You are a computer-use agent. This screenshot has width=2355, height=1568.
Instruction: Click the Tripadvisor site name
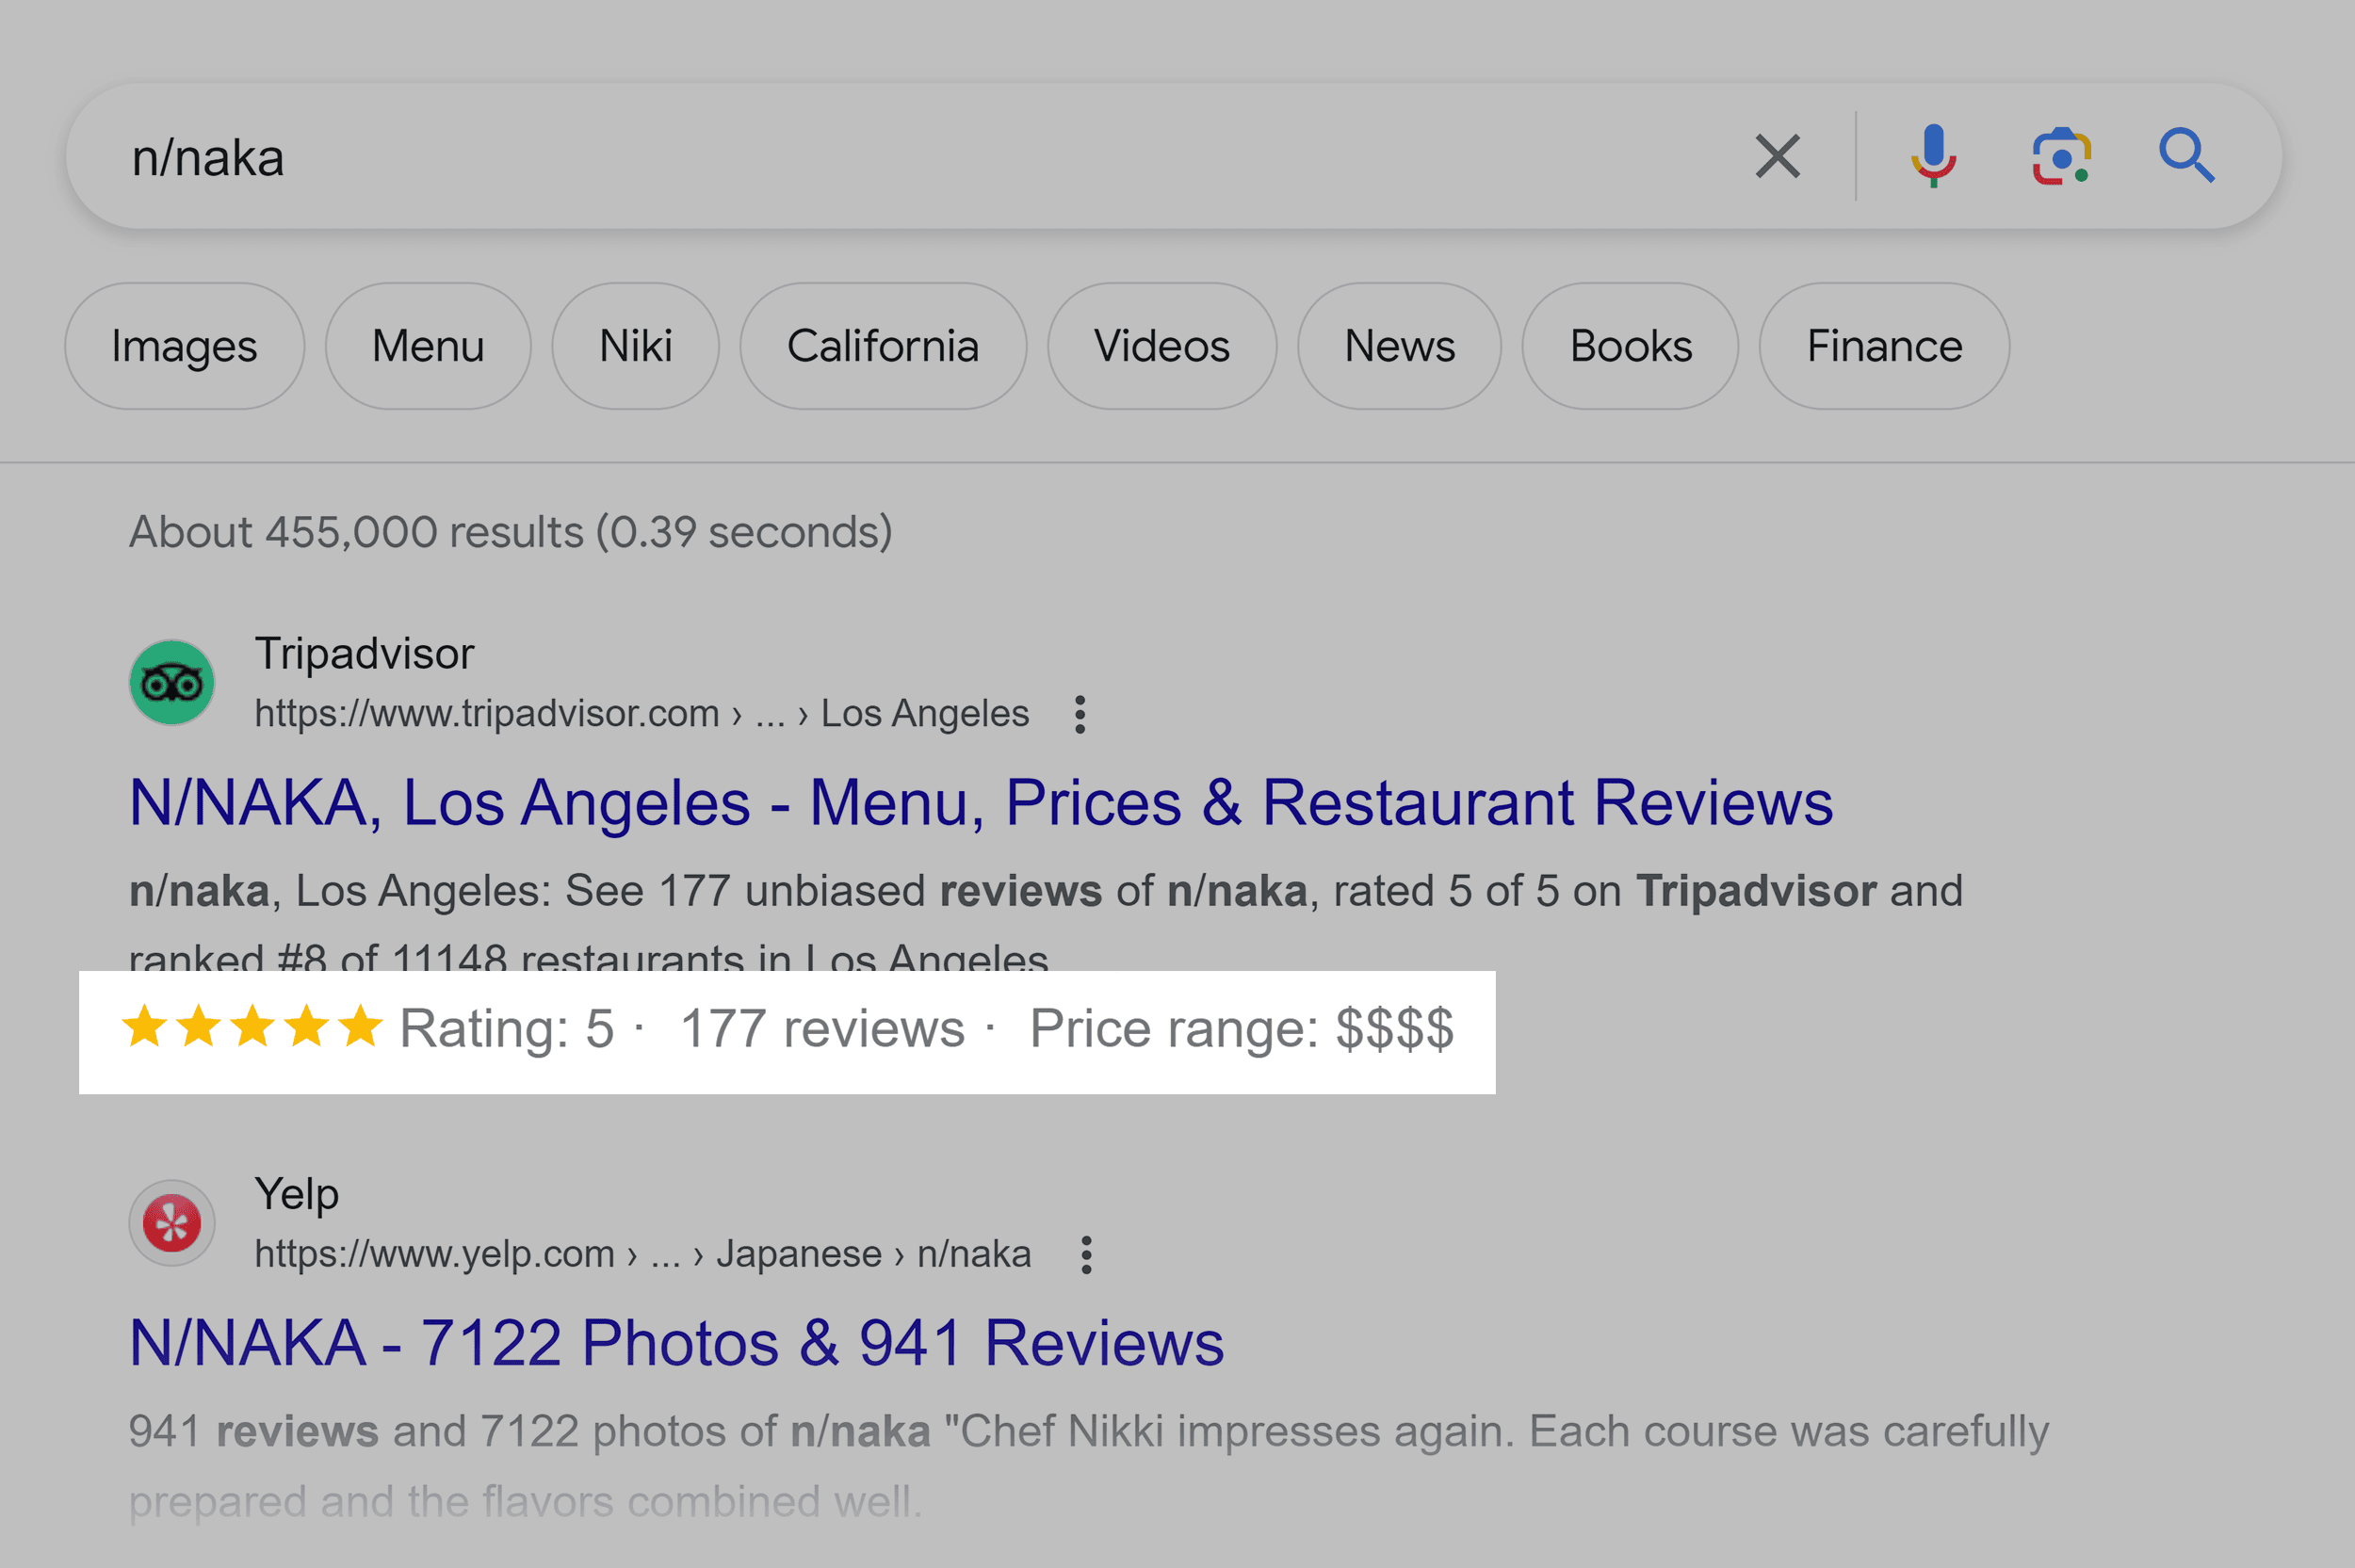tap(364, 655)
